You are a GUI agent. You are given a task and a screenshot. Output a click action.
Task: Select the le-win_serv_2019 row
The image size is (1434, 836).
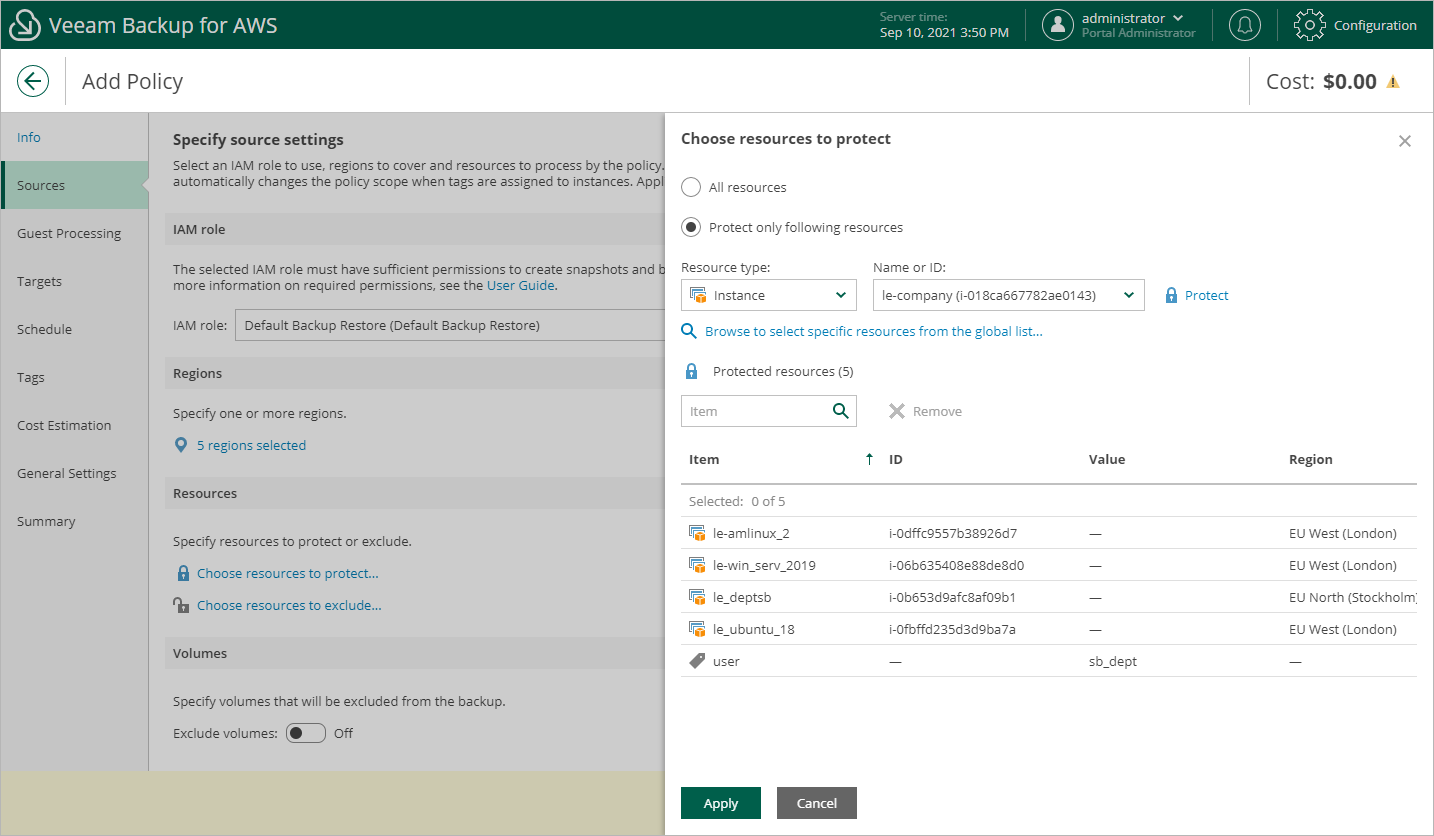click(764, 565)
